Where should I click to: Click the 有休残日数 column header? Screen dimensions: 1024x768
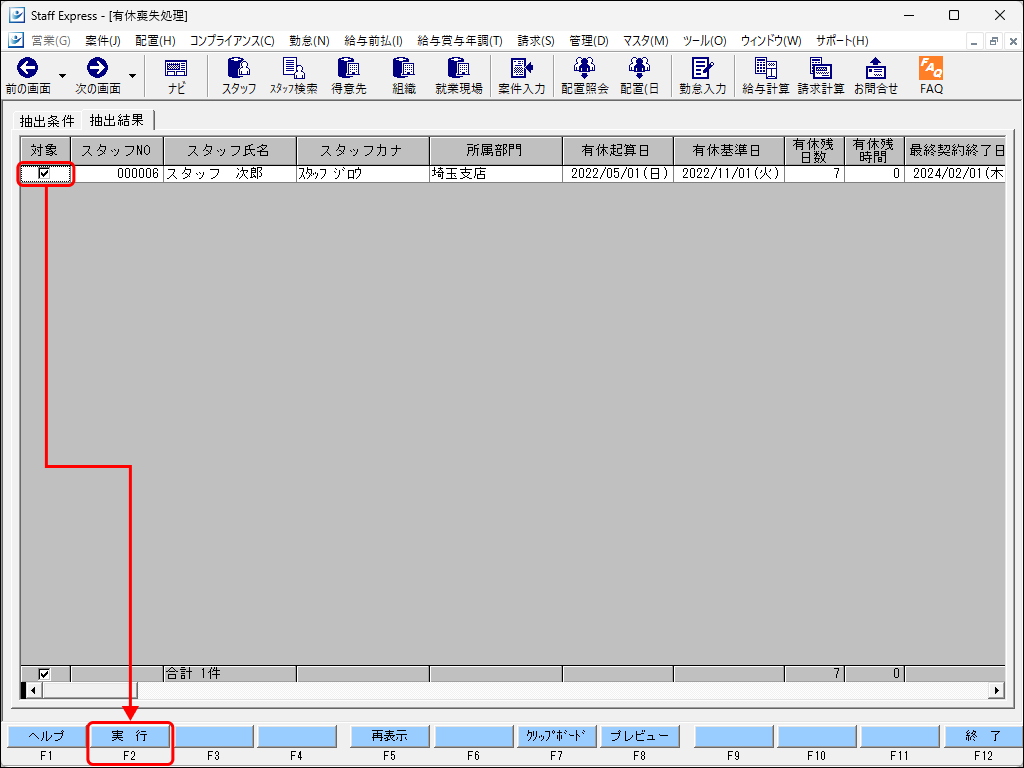click(814, 151)
